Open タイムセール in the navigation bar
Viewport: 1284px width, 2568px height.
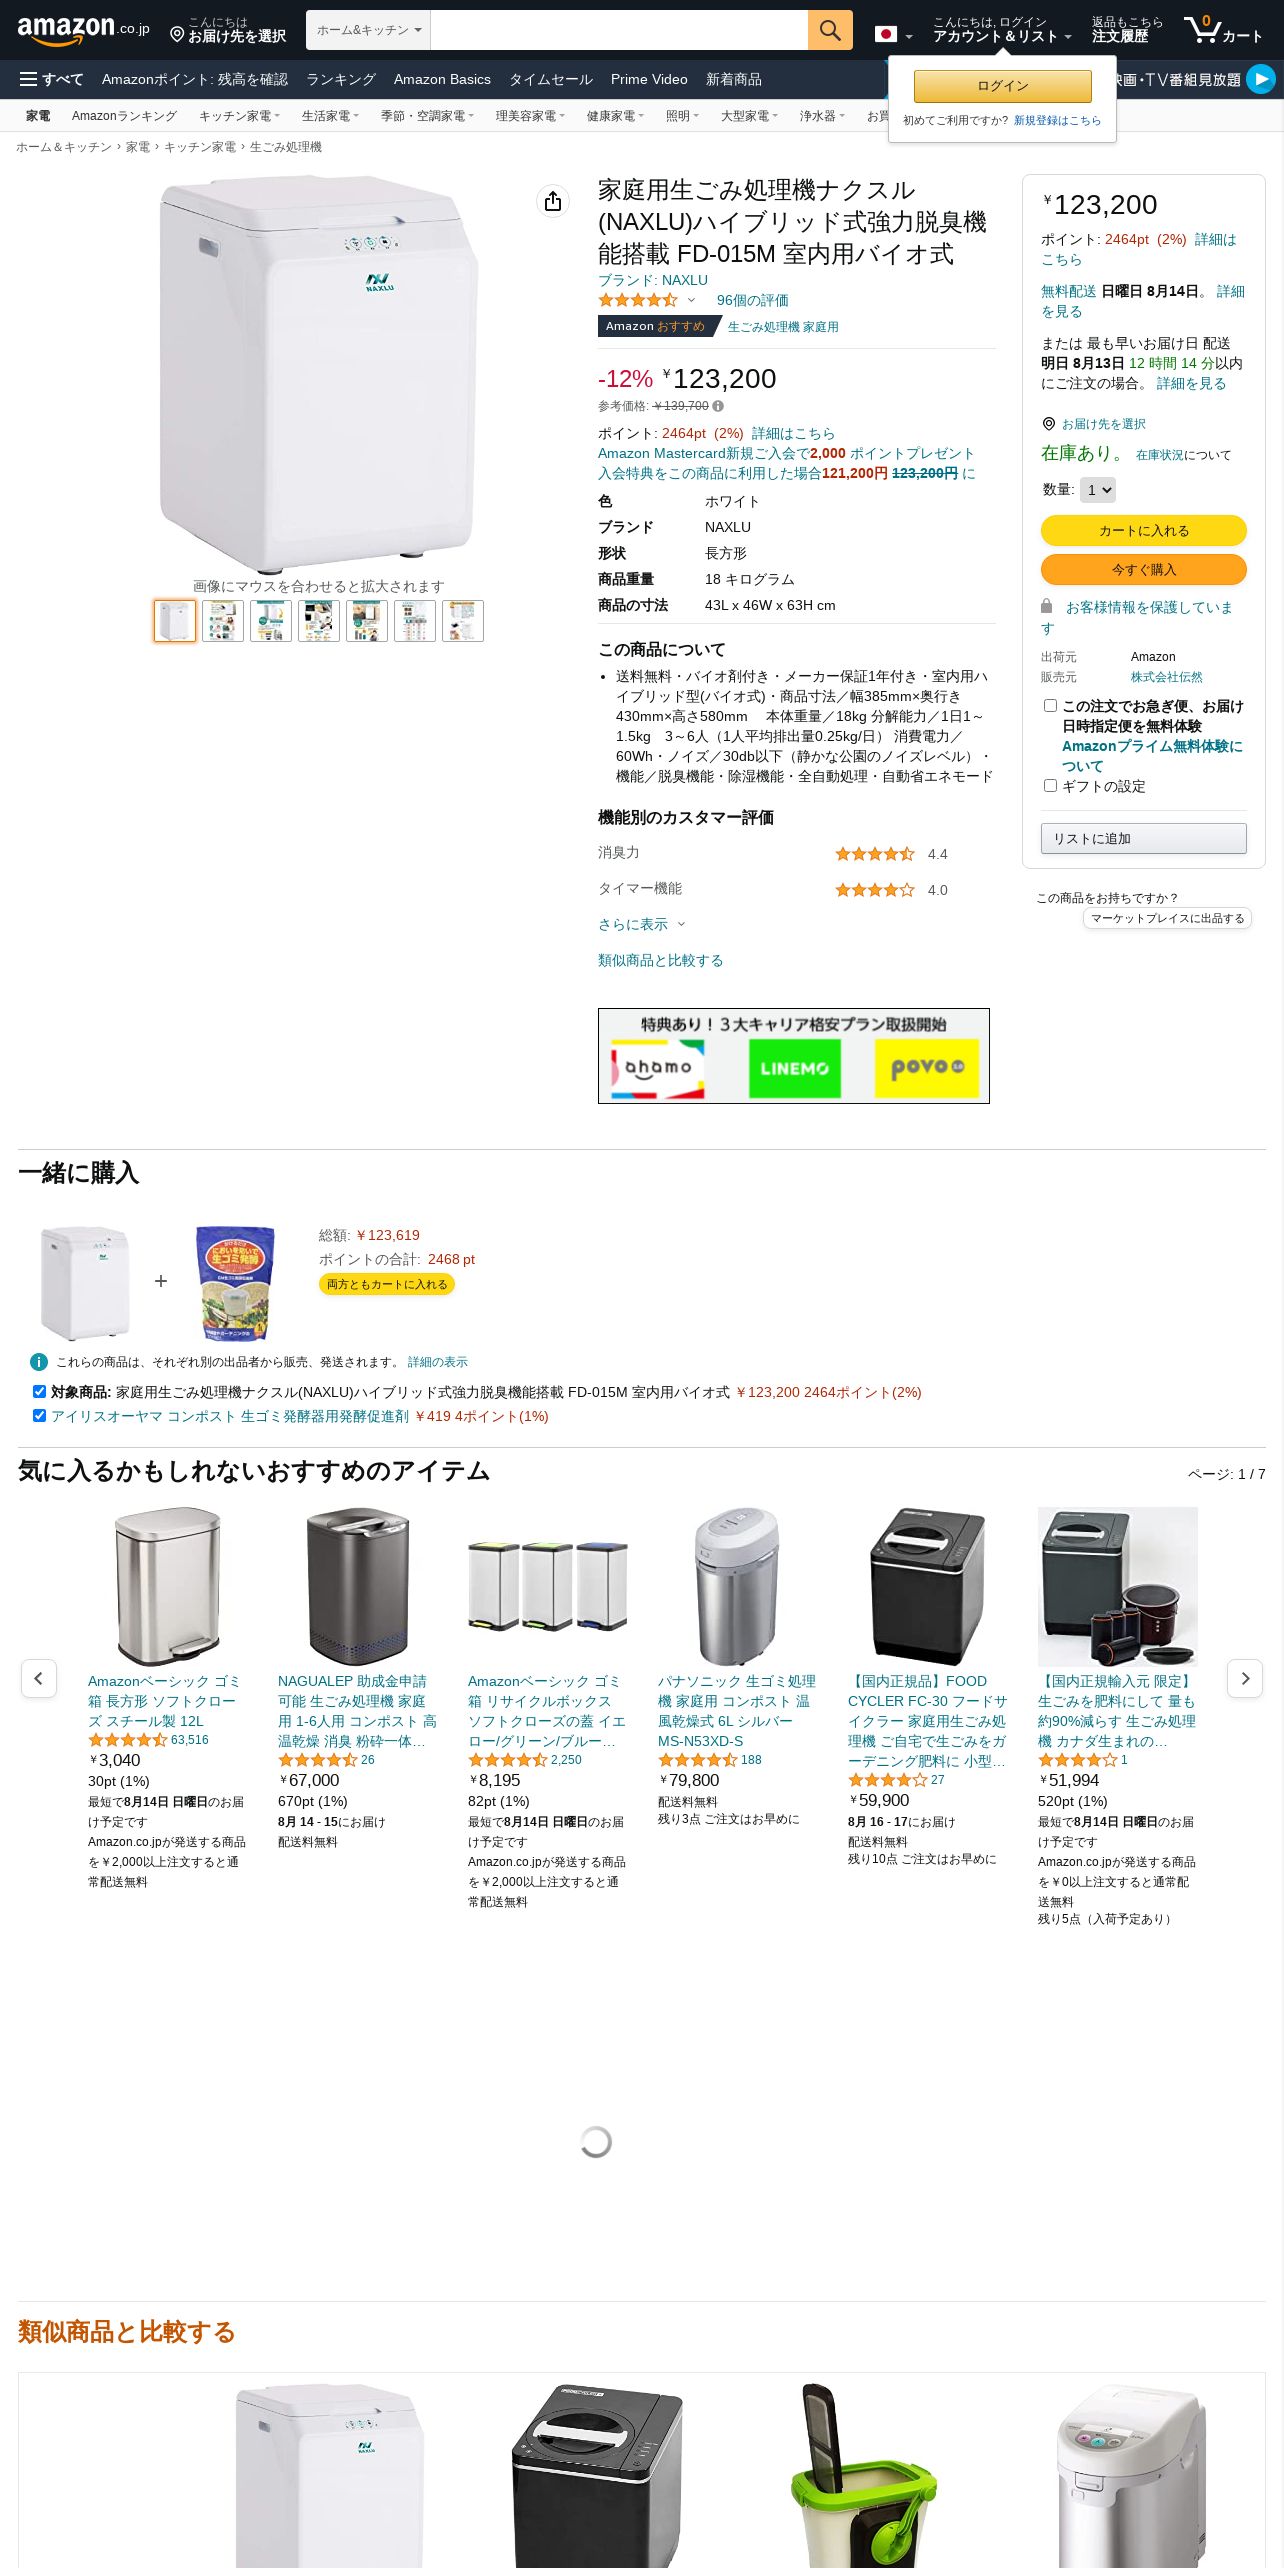(x=551, y=79)
